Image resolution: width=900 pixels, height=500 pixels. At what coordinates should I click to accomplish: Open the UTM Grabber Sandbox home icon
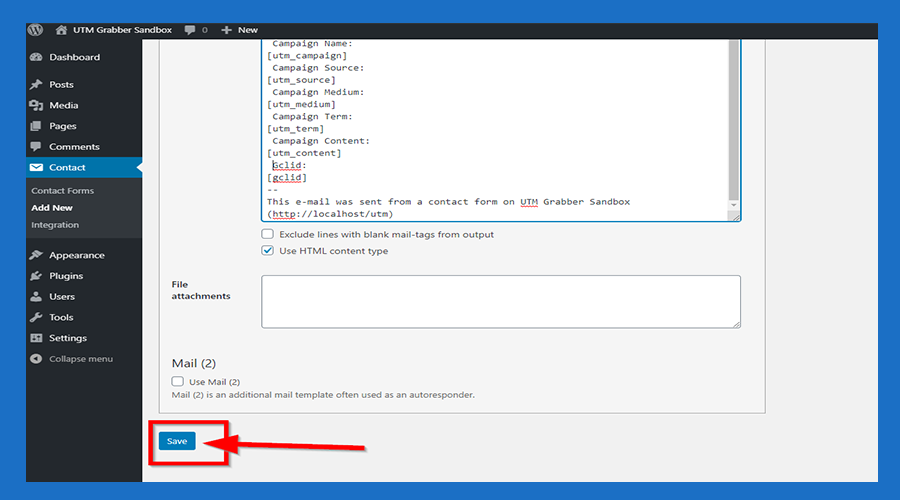pos(62,30)
